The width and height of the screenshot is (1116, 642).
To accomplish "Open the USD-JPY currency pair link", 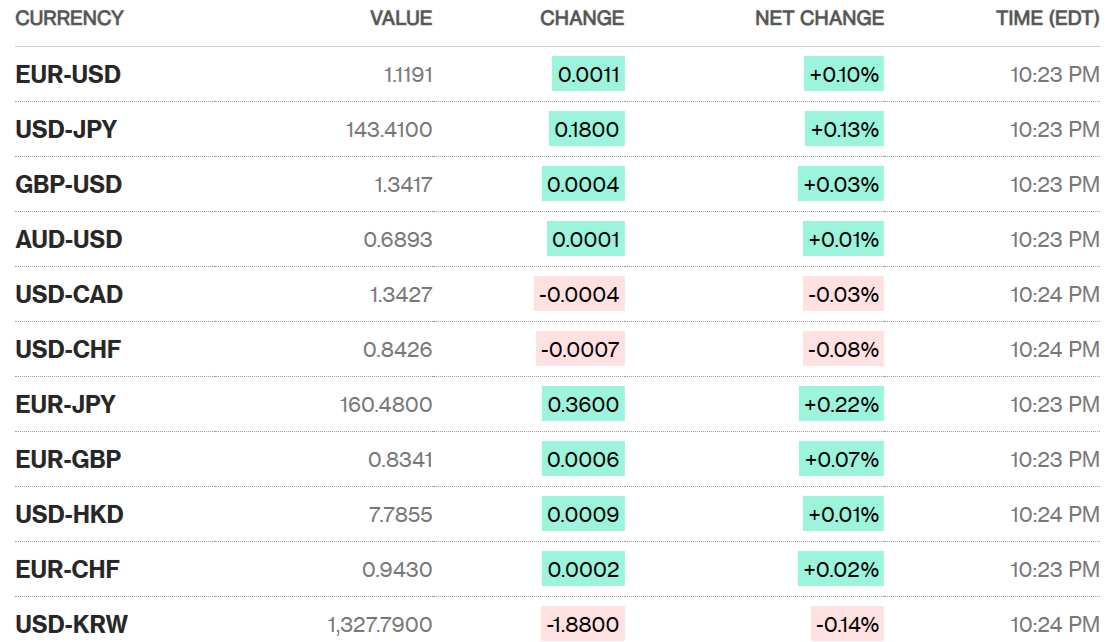I will (66, 130).
